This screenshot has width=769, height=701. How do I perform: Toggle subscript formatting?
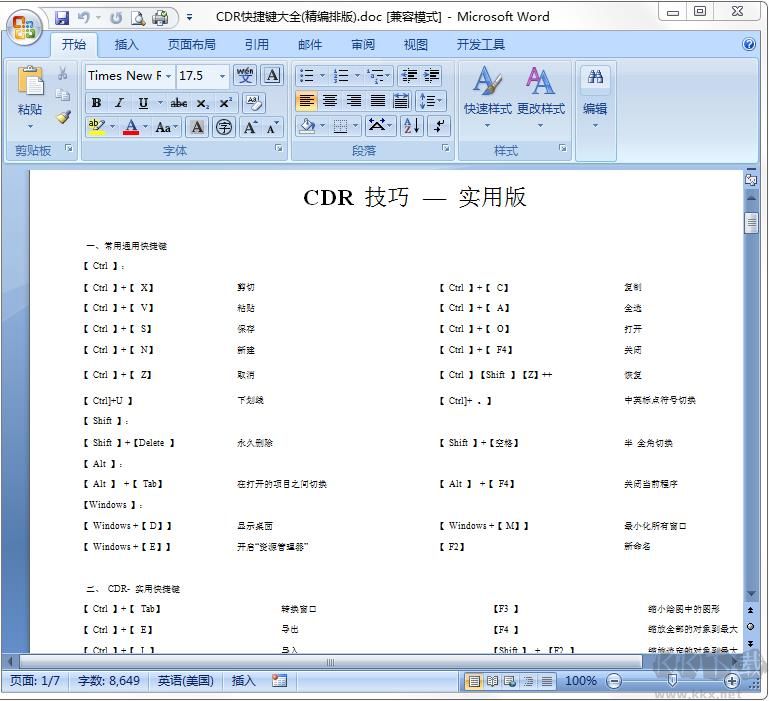tap(203, 103)
